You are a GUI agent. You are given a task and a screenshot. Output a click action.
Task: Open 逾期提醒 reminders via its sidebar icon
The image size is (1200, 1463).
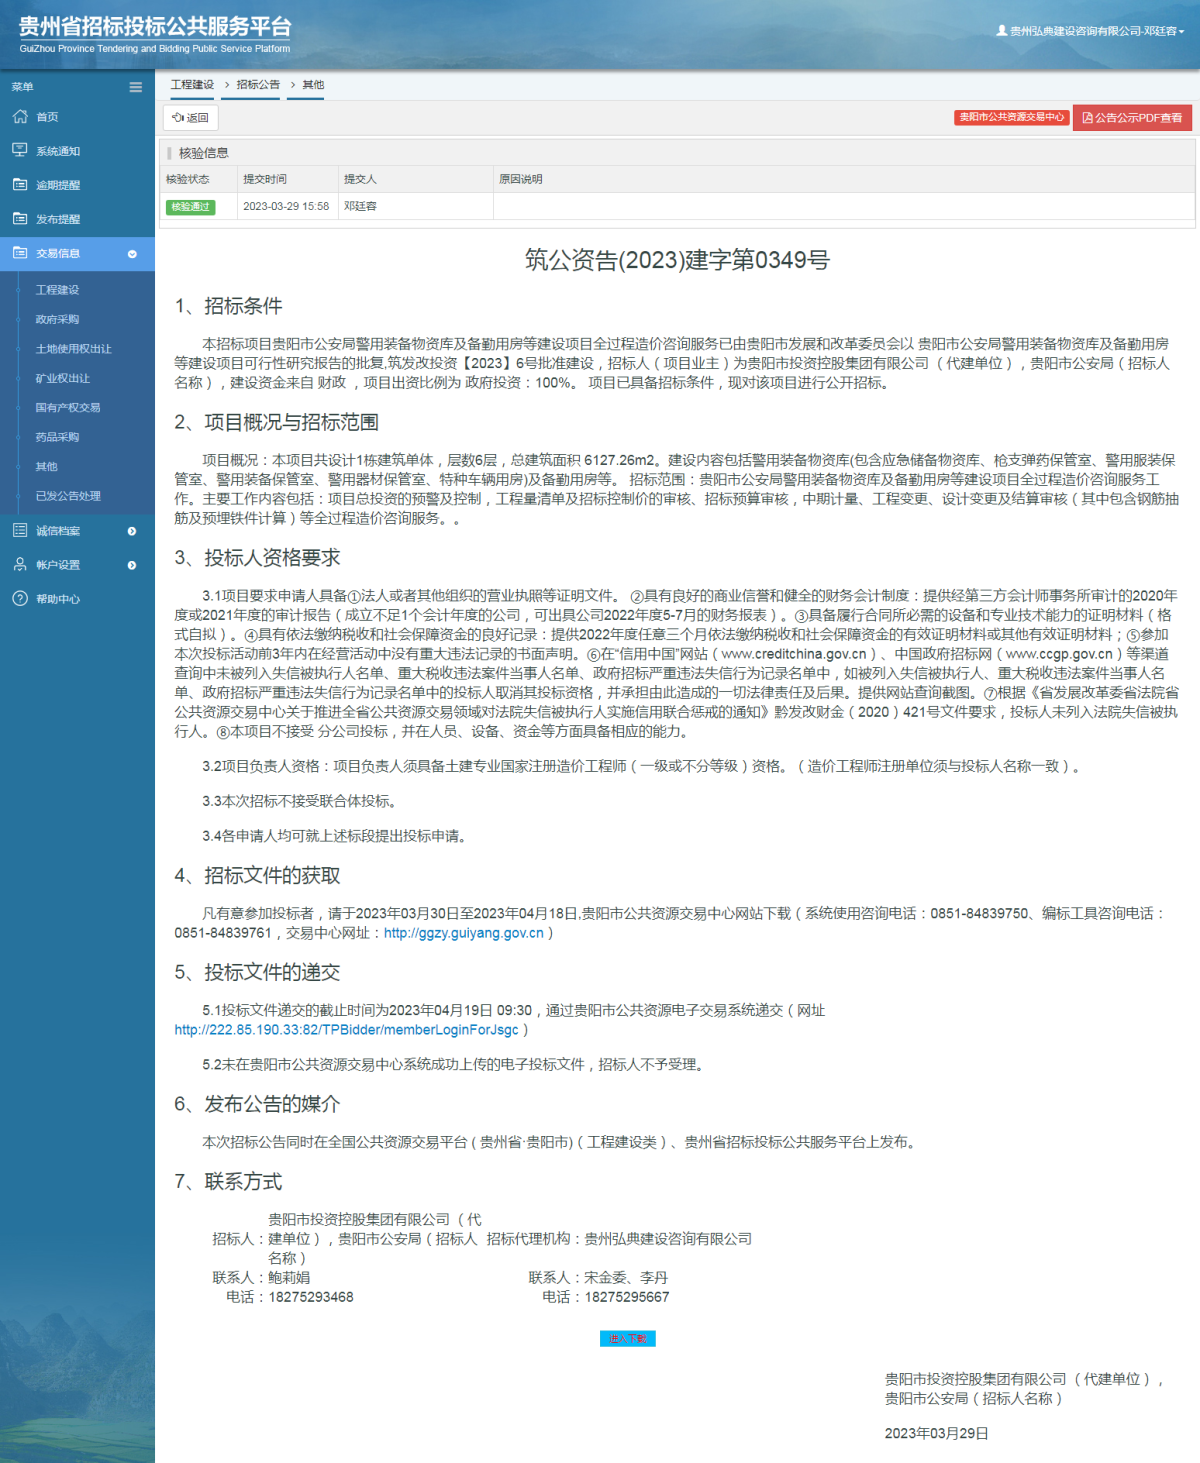pos(20,184)
